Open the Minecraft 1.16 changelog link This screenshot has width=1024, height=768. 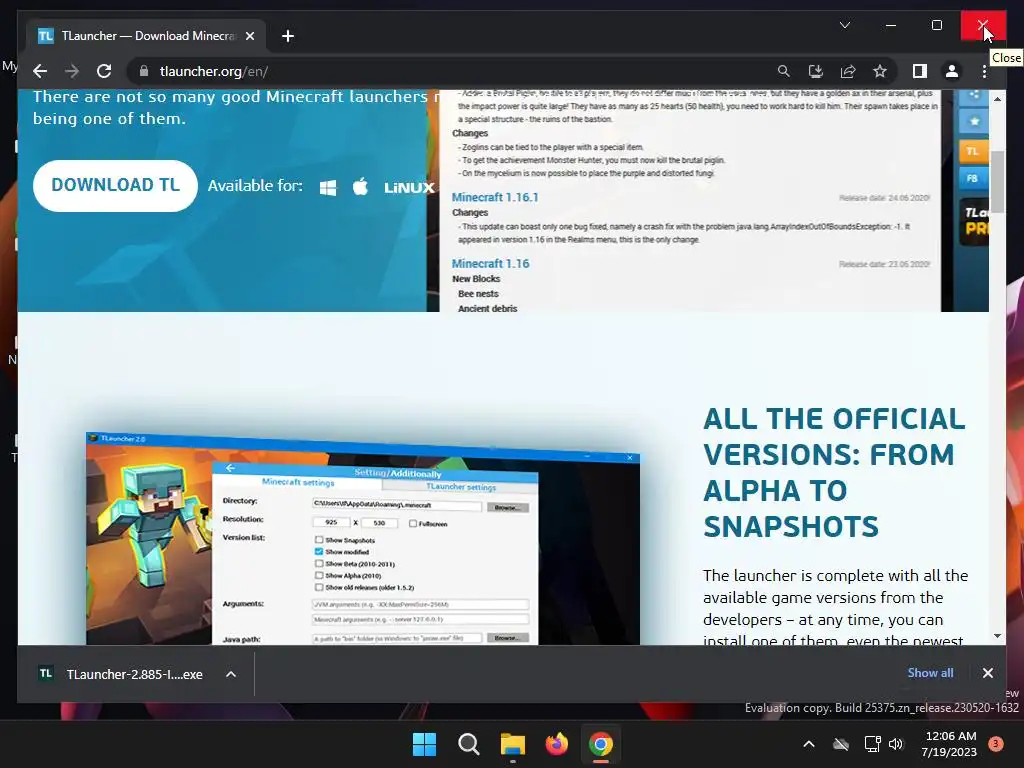[490, 264]
